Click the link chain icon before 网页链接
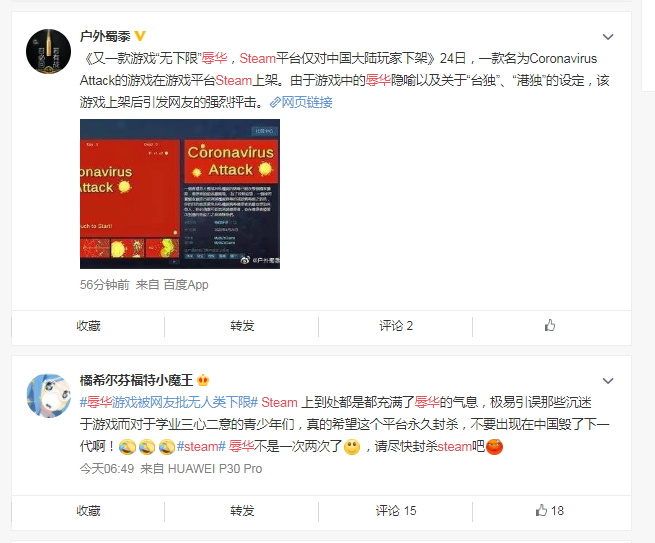The height and width of the screenshot is (543, 655). 275,102
